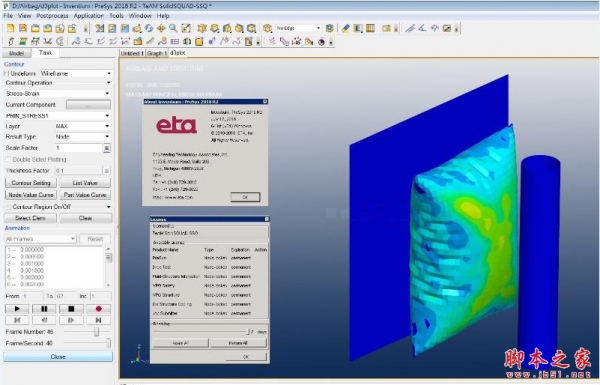Jump to the first animation frame
Screen dimensions: 600x385
(17, 320)
